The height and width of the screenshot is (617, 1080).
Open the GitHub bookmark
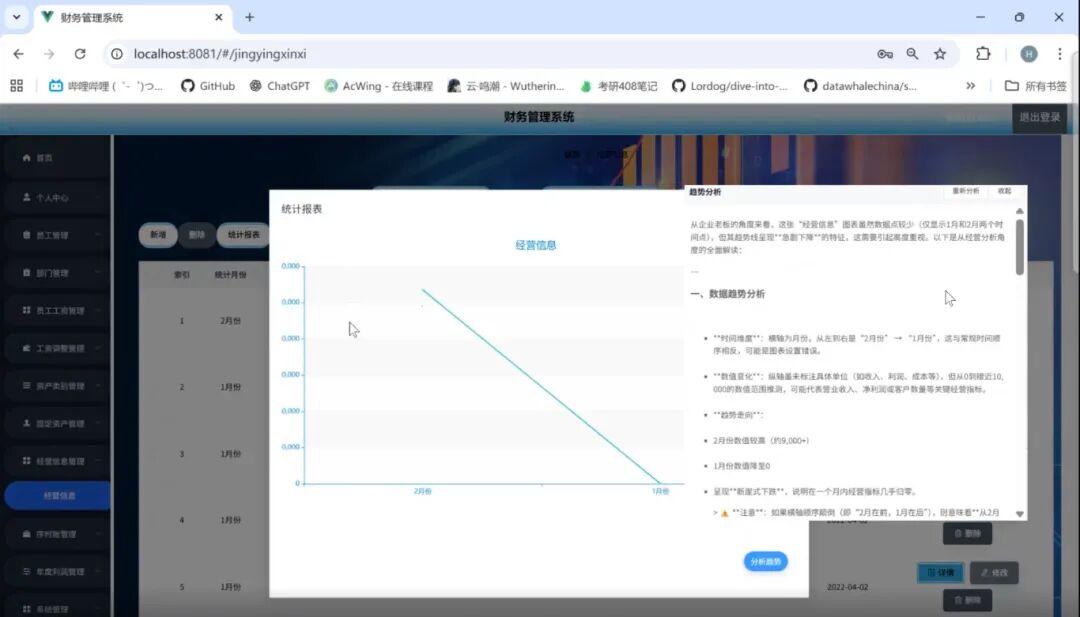pos(208,86)
